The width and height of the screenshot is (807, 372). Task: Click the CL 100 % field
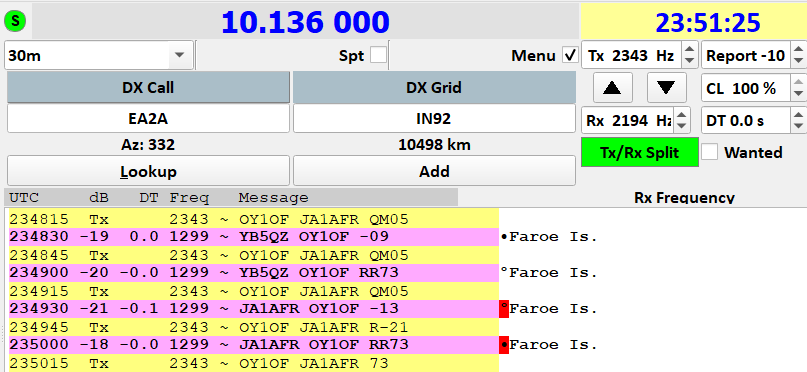click(x=746, y=88)
